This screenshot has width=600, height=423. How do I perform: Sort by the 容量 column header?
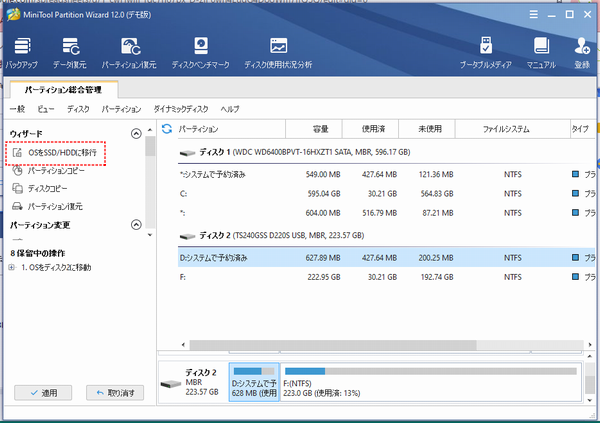[314, 129]
